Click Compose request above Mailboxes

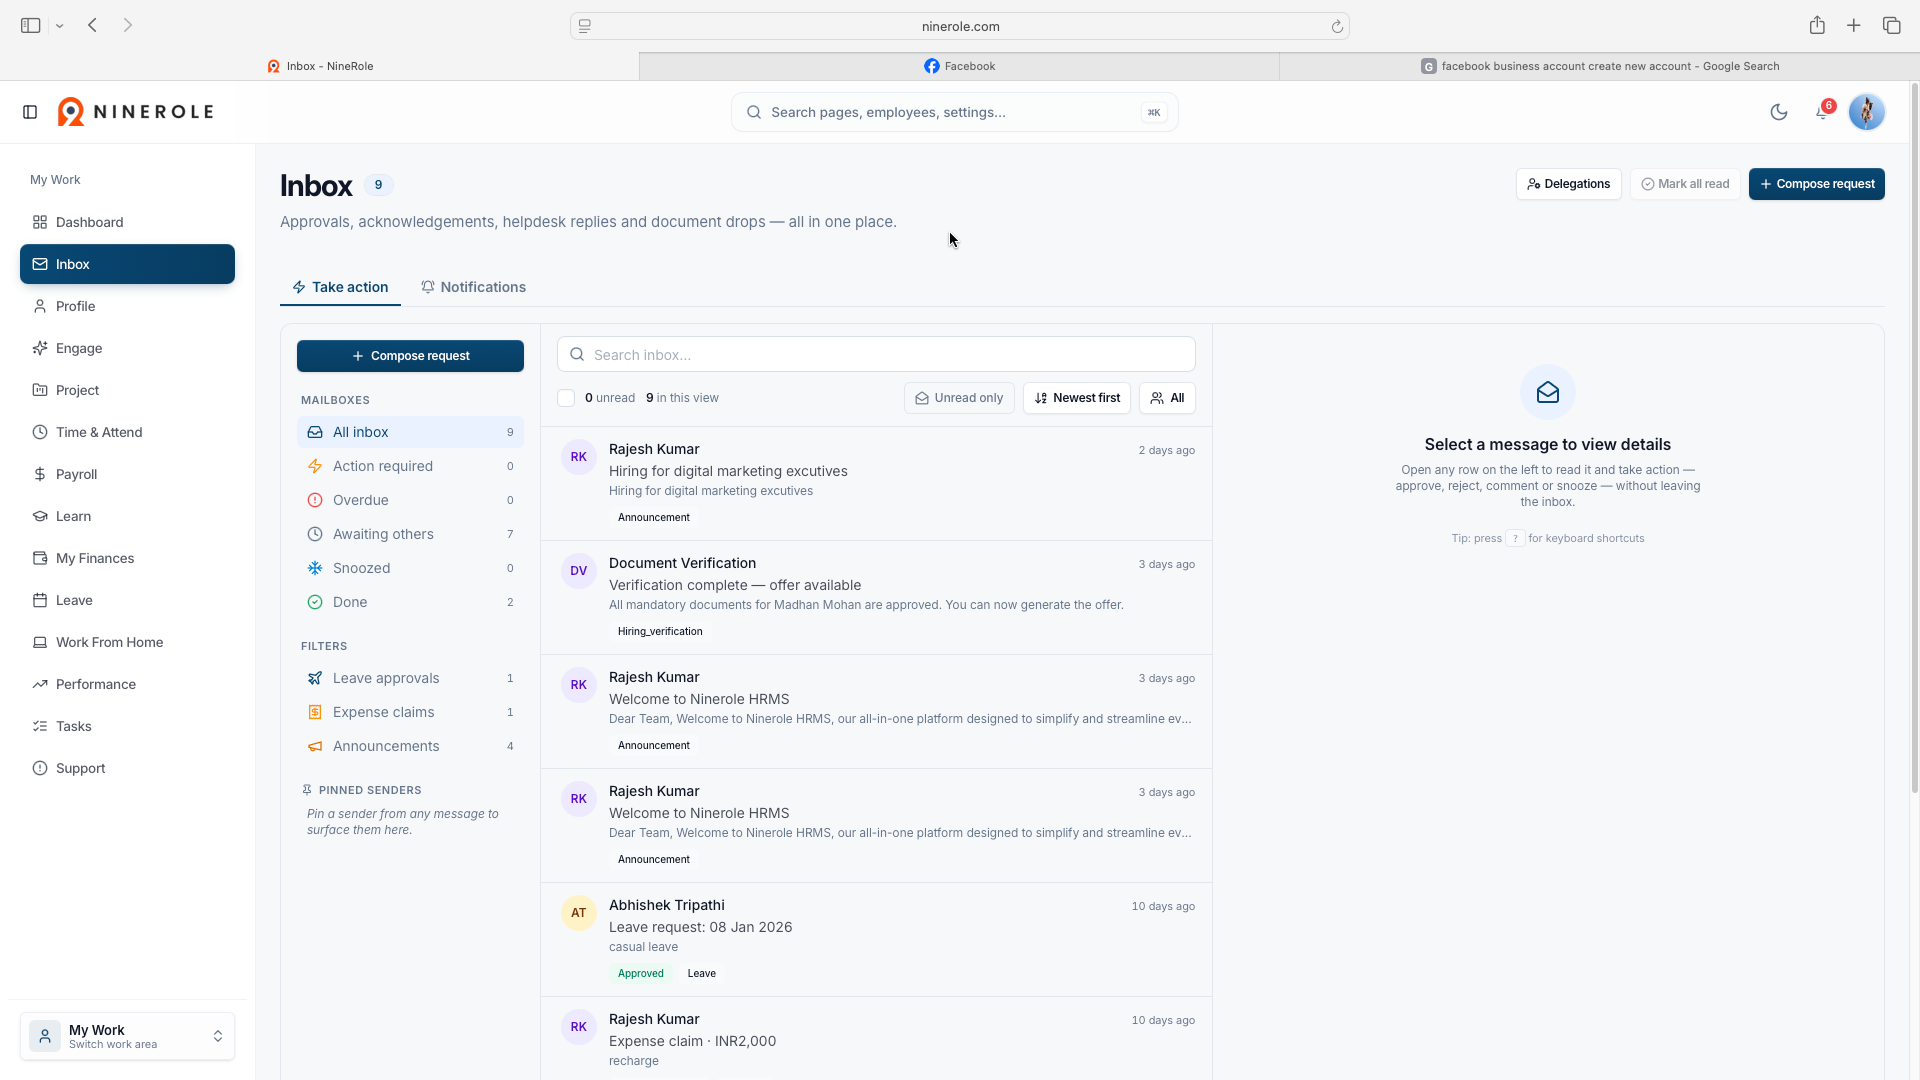[x=410, y=356]
